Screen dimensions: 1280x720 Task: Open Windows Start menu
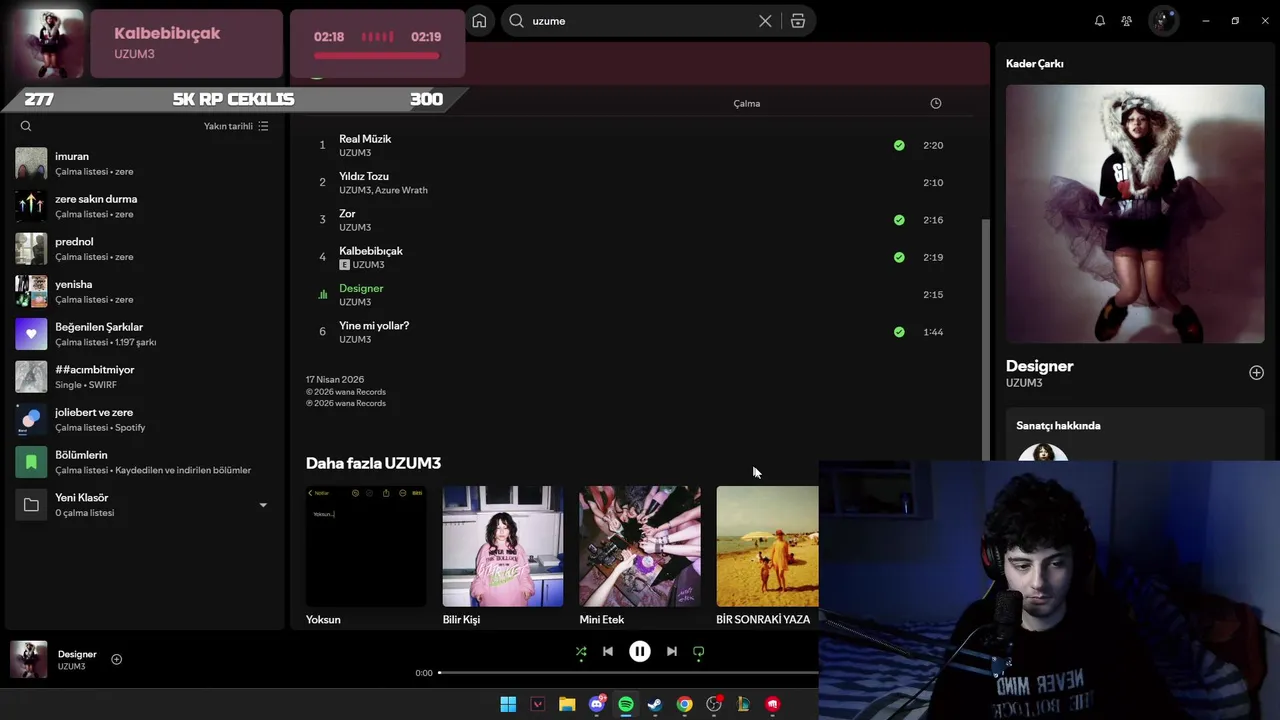tap(508, 704)
